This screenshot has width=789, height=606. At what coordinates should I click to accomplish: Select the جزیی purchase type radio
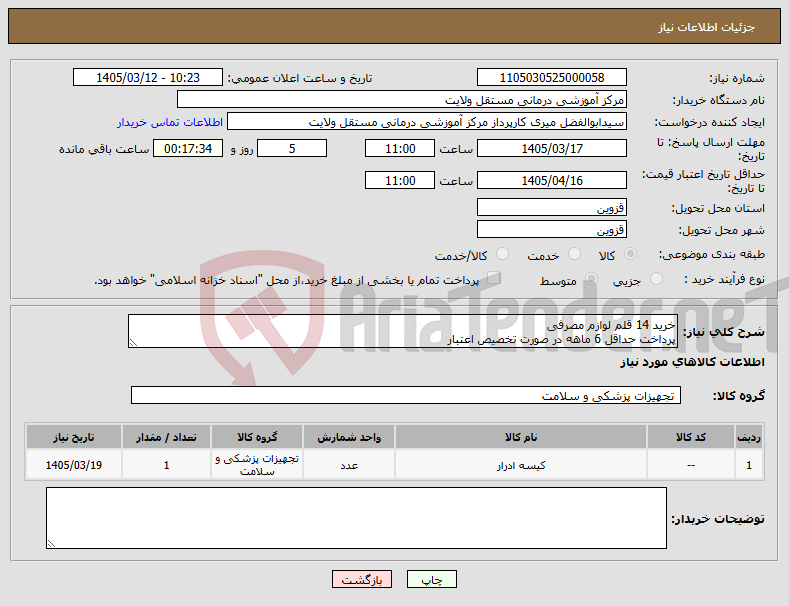click(656, 278)
